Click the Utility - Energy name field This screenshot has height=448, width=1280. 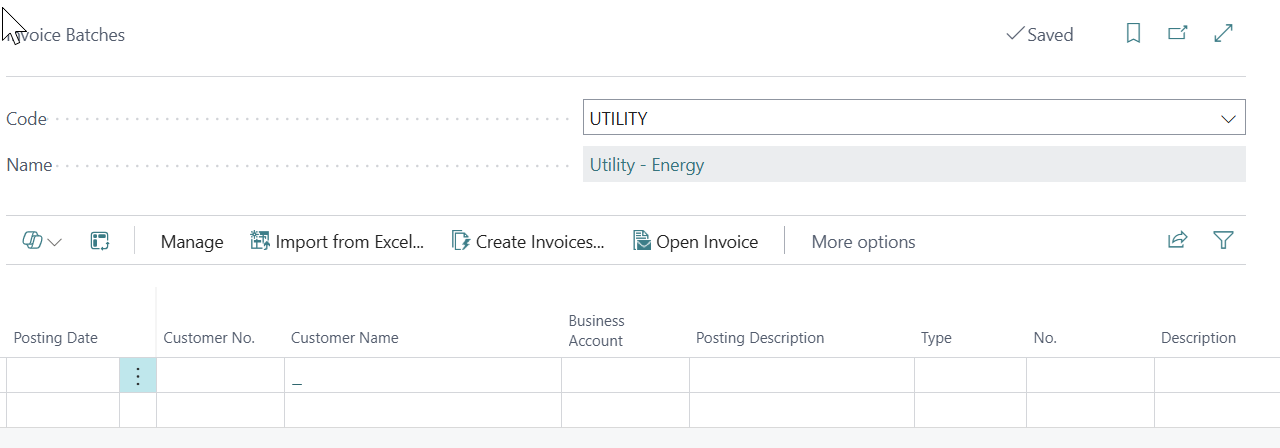(x=913, y=165)
